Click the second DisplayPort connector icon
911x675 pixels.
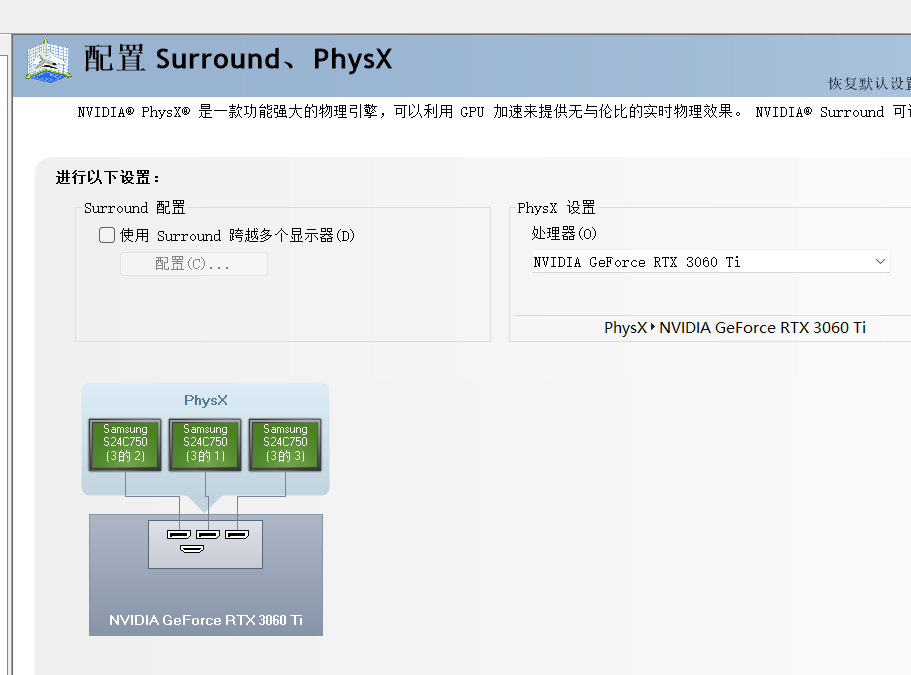pos(208,534)
